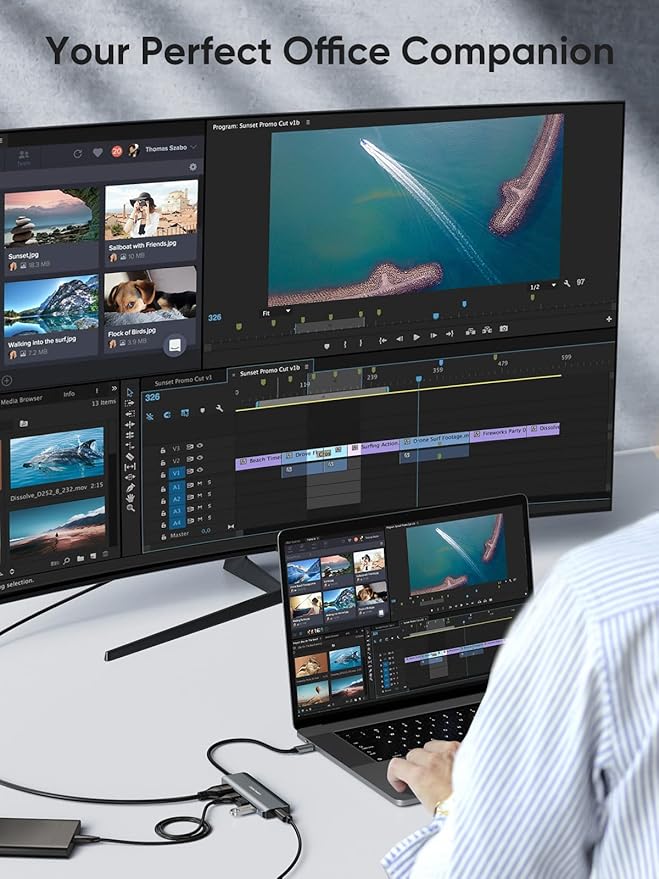Select the Selection arrow tool
The image size is (659, 879).
click(130, 391)
